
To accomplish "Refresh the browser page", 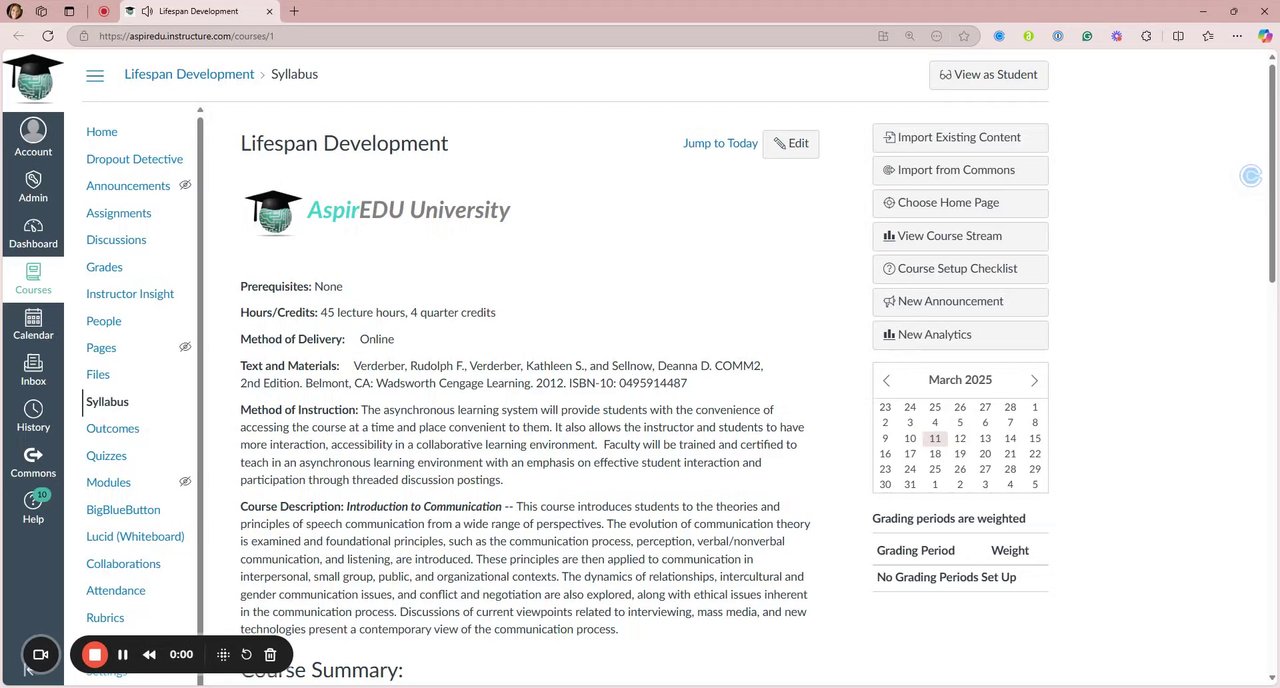I will [x=47, y=36].
